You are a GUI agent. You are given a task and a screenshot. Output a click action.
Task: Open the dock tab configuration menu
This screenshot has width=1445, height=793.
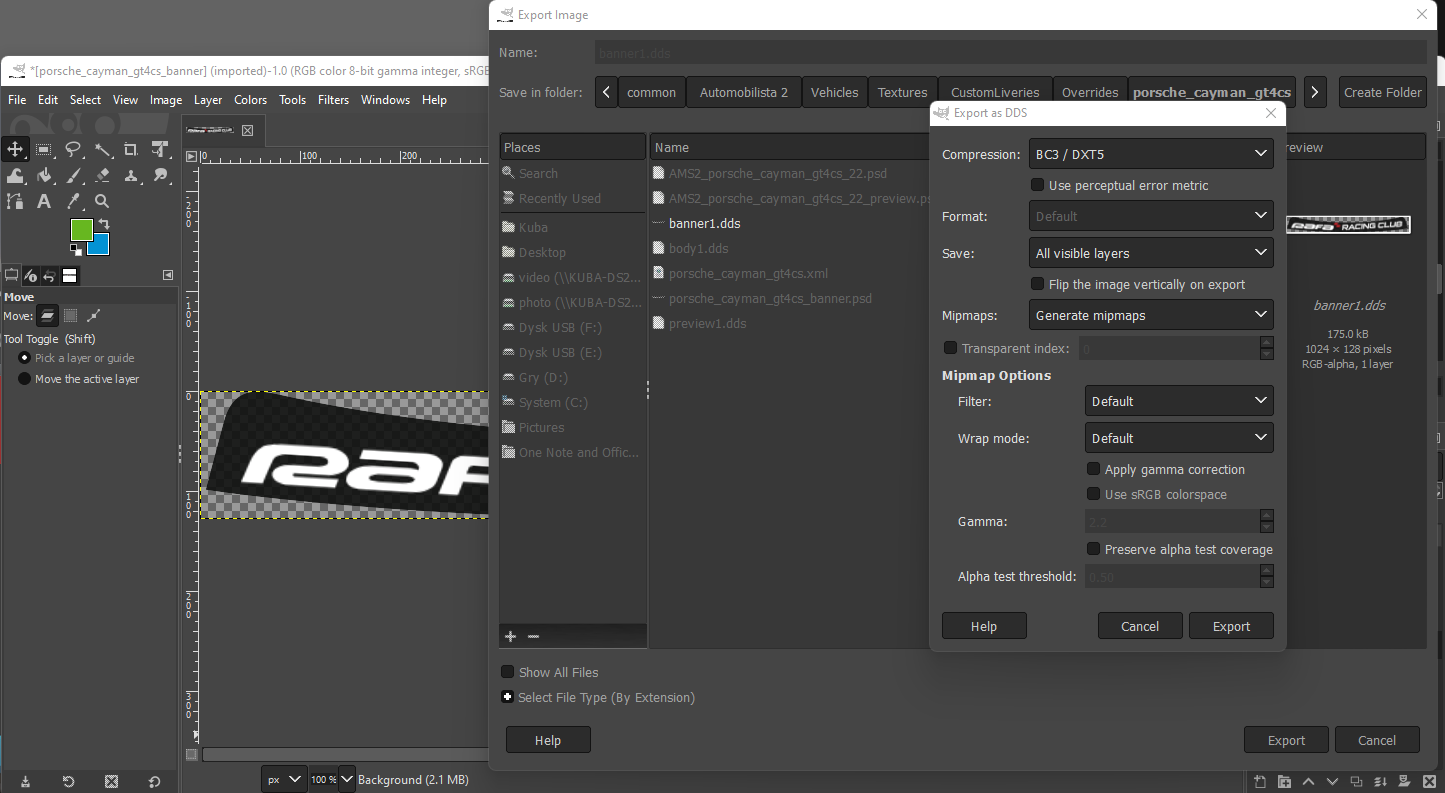click(168, 275)
